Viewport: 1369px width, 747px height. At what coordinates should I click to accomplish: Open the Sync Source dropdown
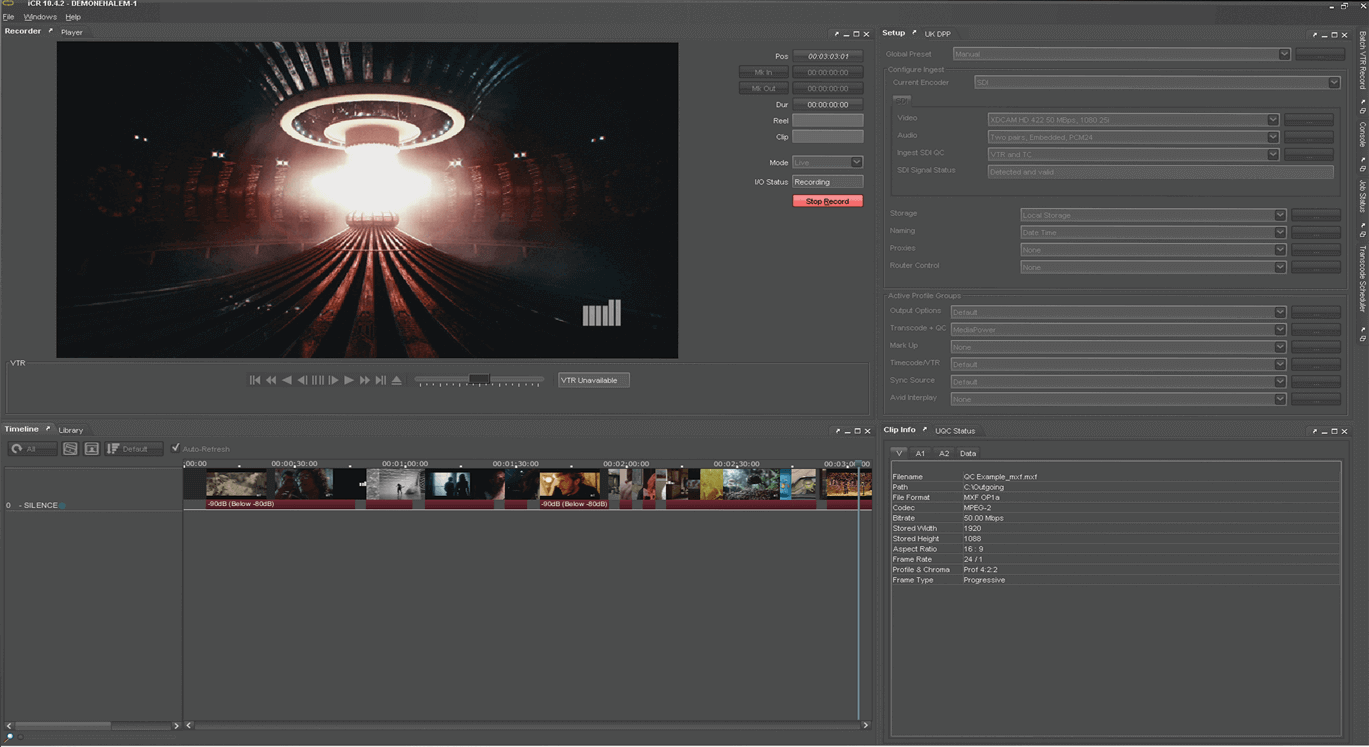pos(1118,382)
